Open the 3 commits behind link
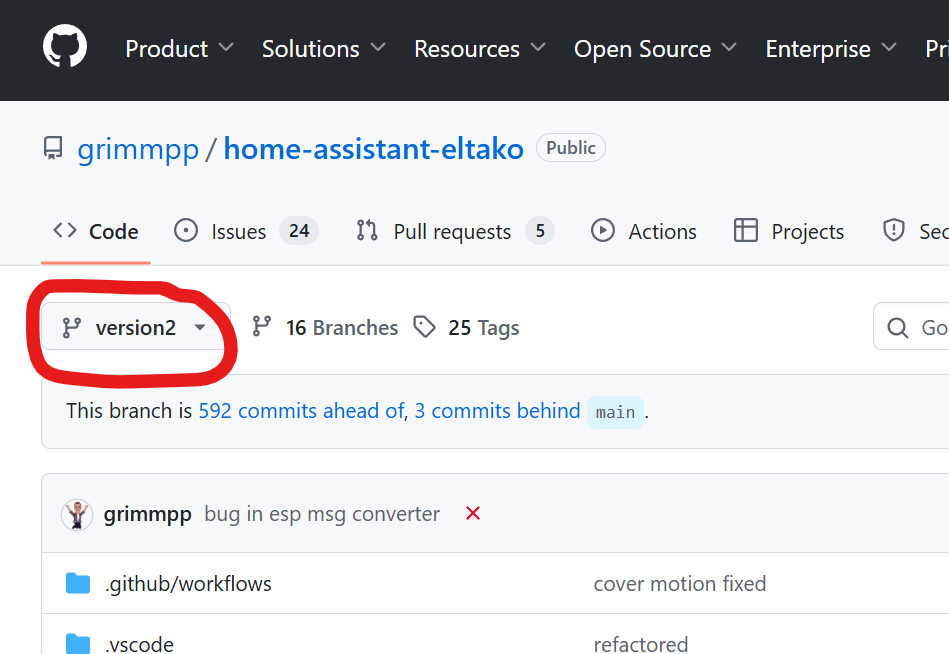 (497, 411)
